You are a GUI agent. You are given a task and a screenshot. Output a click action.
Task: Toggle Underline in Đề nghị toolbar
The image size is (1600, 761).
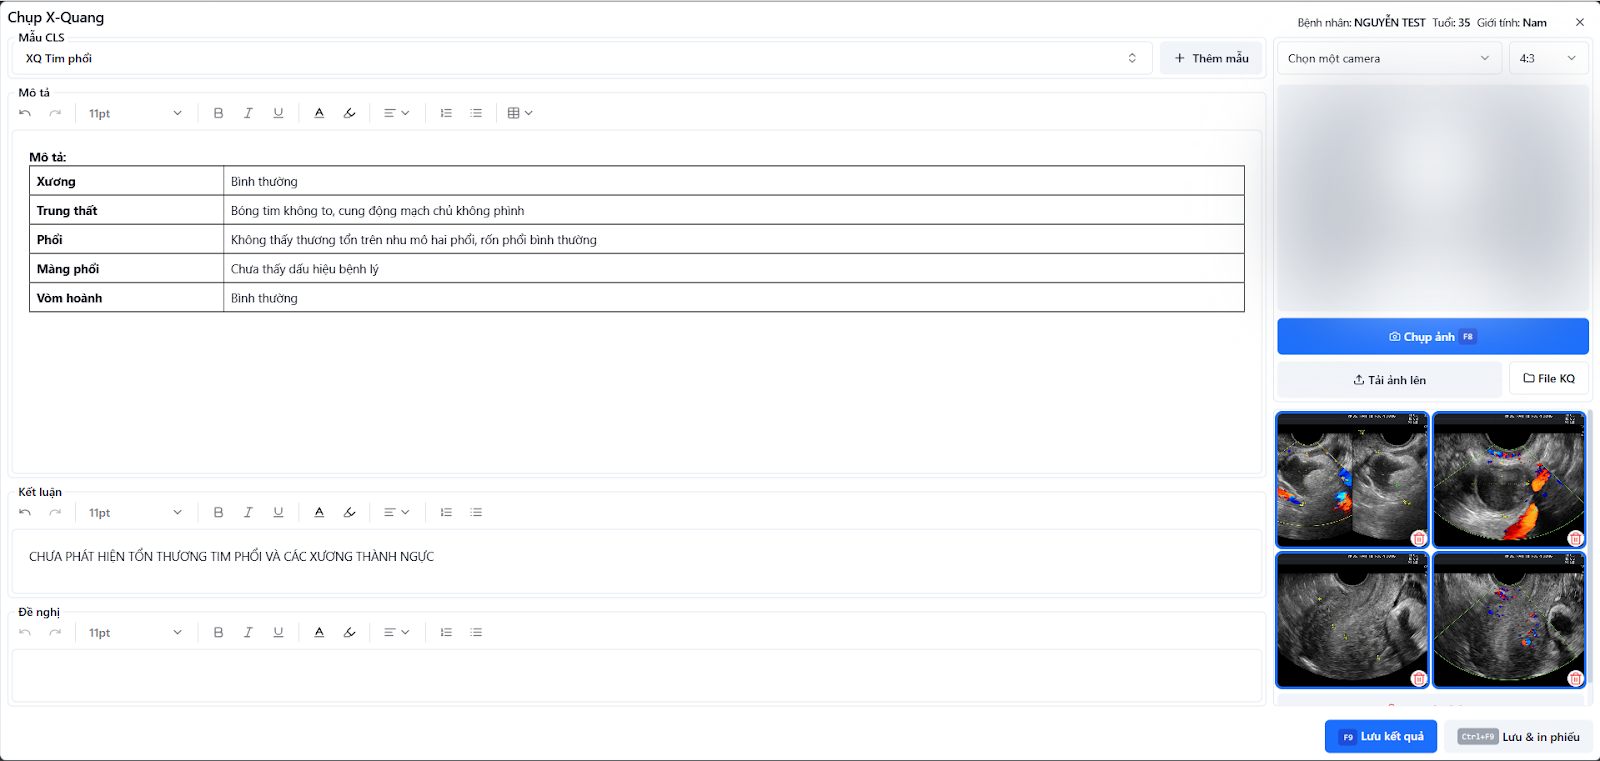(x=278, y=632)
